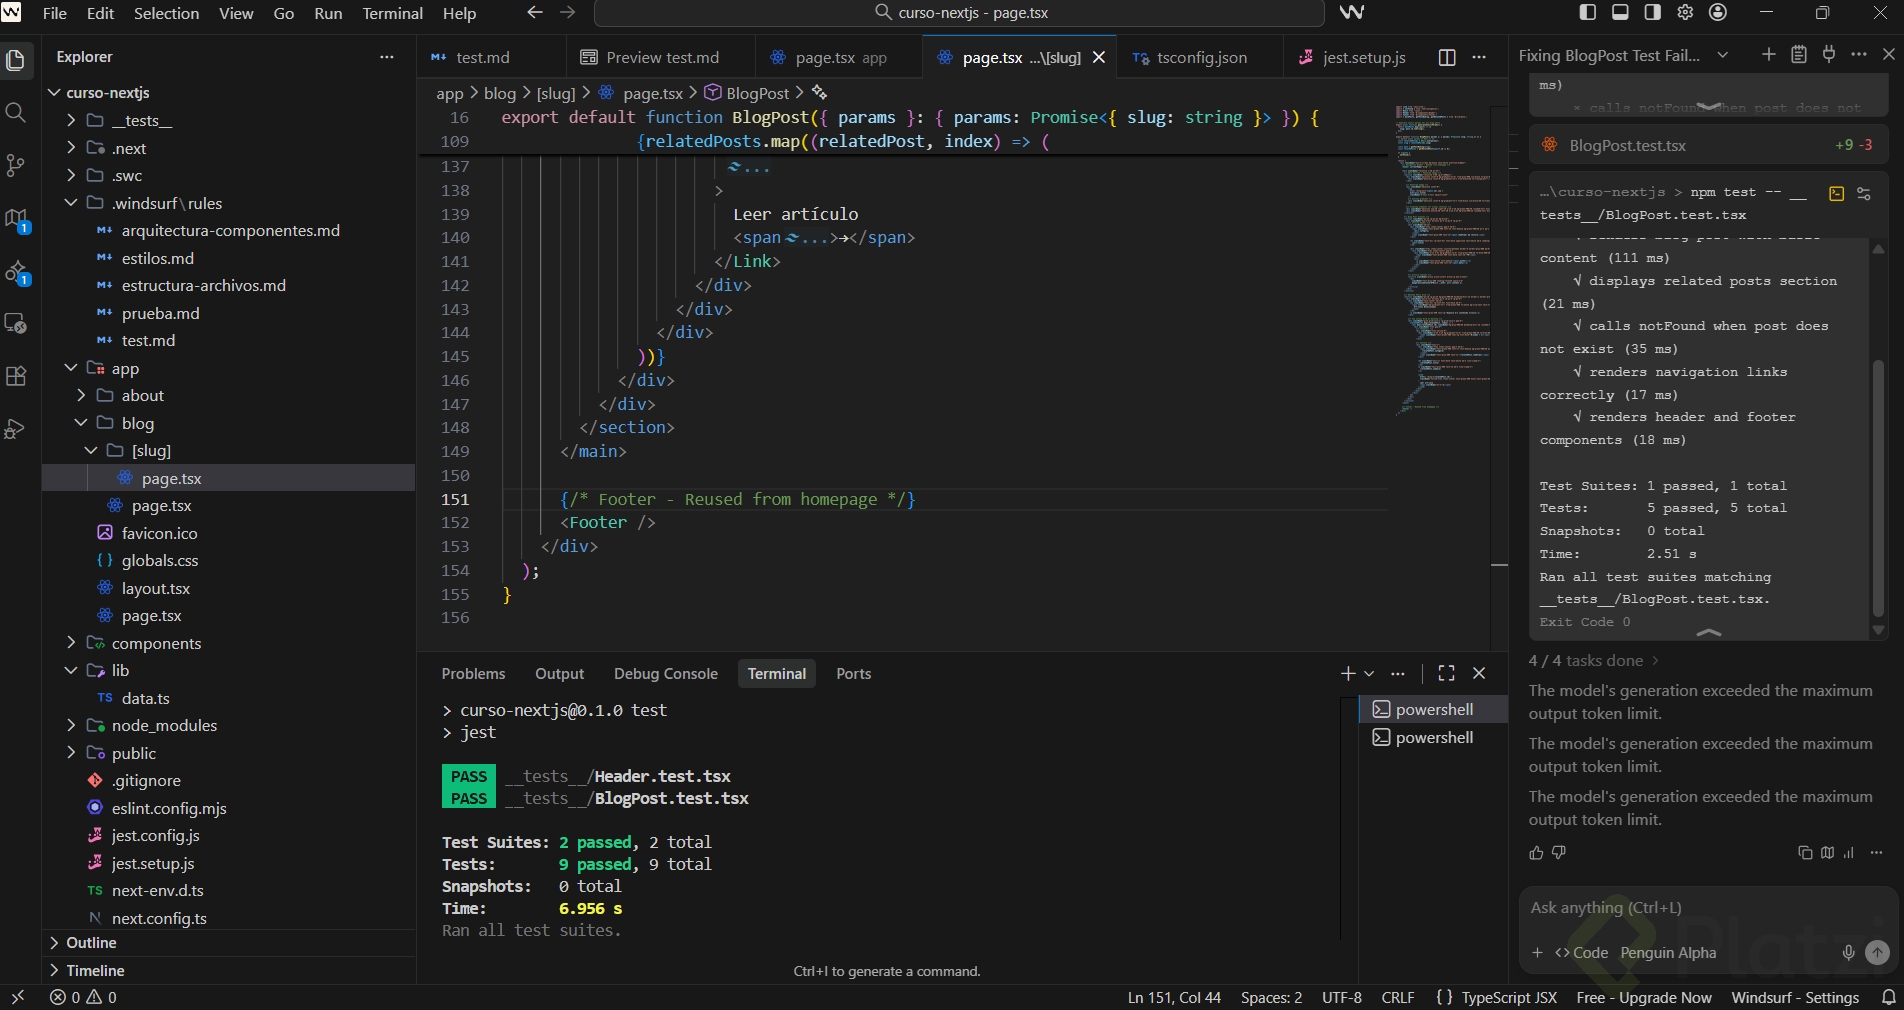Switch to the Debug Console panel tab

point(666,674)
